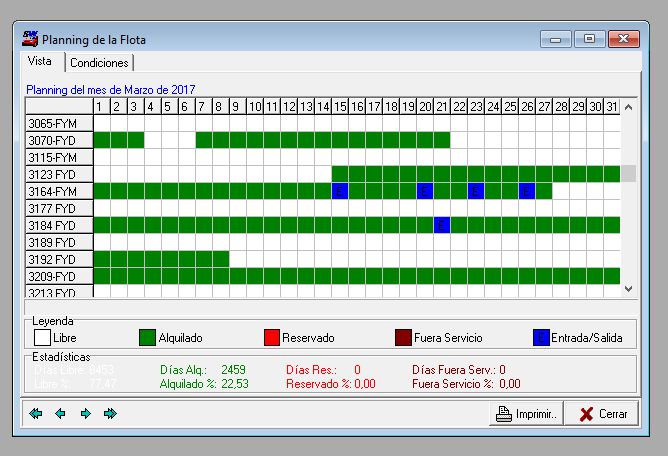Click the Planning del mes de Marzo de 2017 heading

click(x=111, y=89)
